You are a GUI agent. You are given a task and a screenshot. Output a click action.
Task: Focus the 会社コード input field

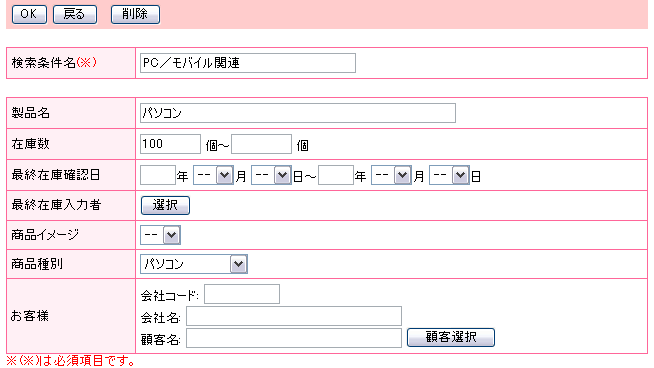click(242, 294)
